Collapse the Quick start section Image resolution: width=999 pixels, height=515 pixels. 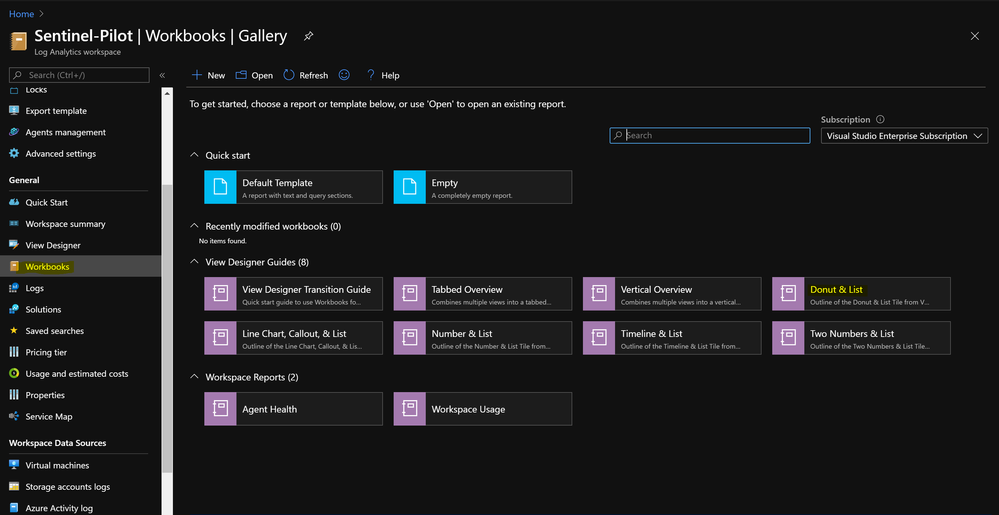click(x=194, y=155)
